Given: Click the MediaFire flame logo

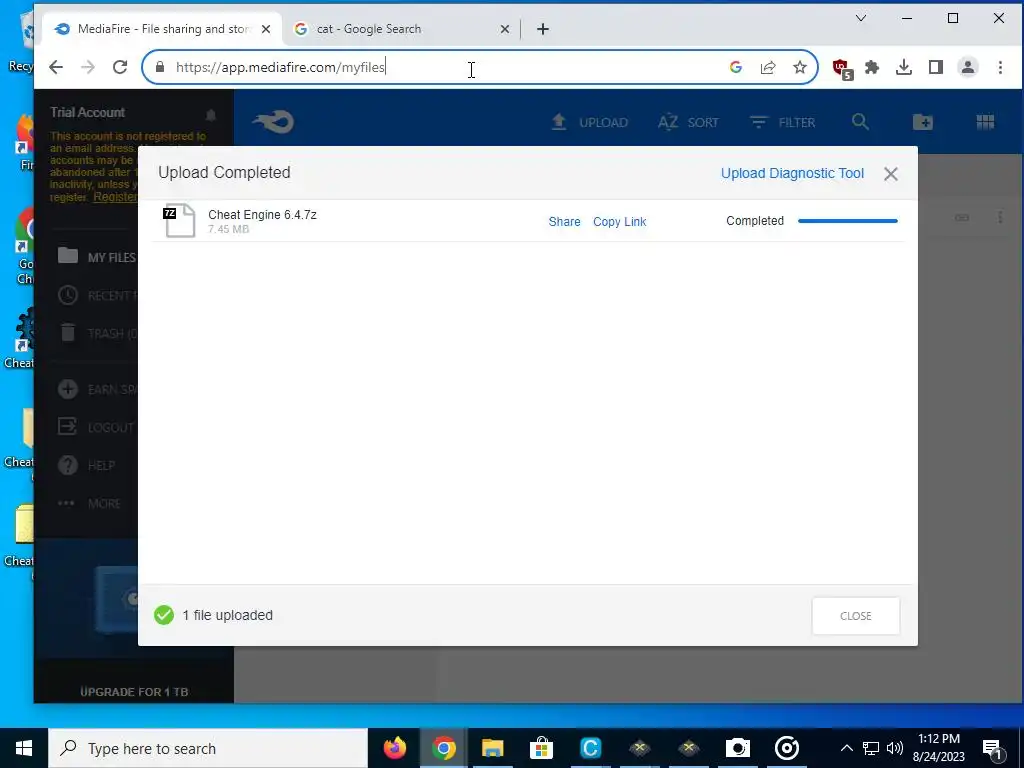Looking at the screenshot, I should coord(274,121).
